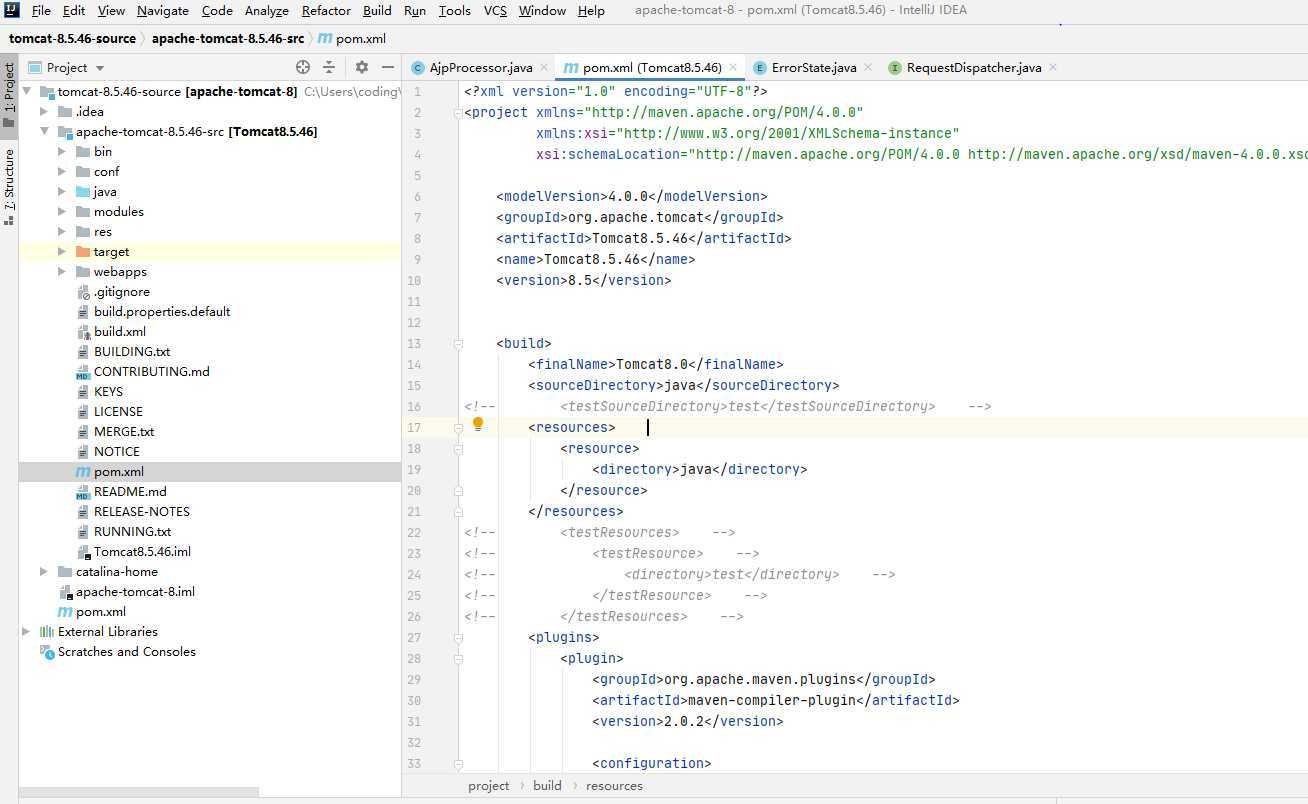The height and width of the screenshot is (804, 1308).
Task: Click the BUILDING.txt file icon
Action: pyautogui.click(x=83, y=351)
